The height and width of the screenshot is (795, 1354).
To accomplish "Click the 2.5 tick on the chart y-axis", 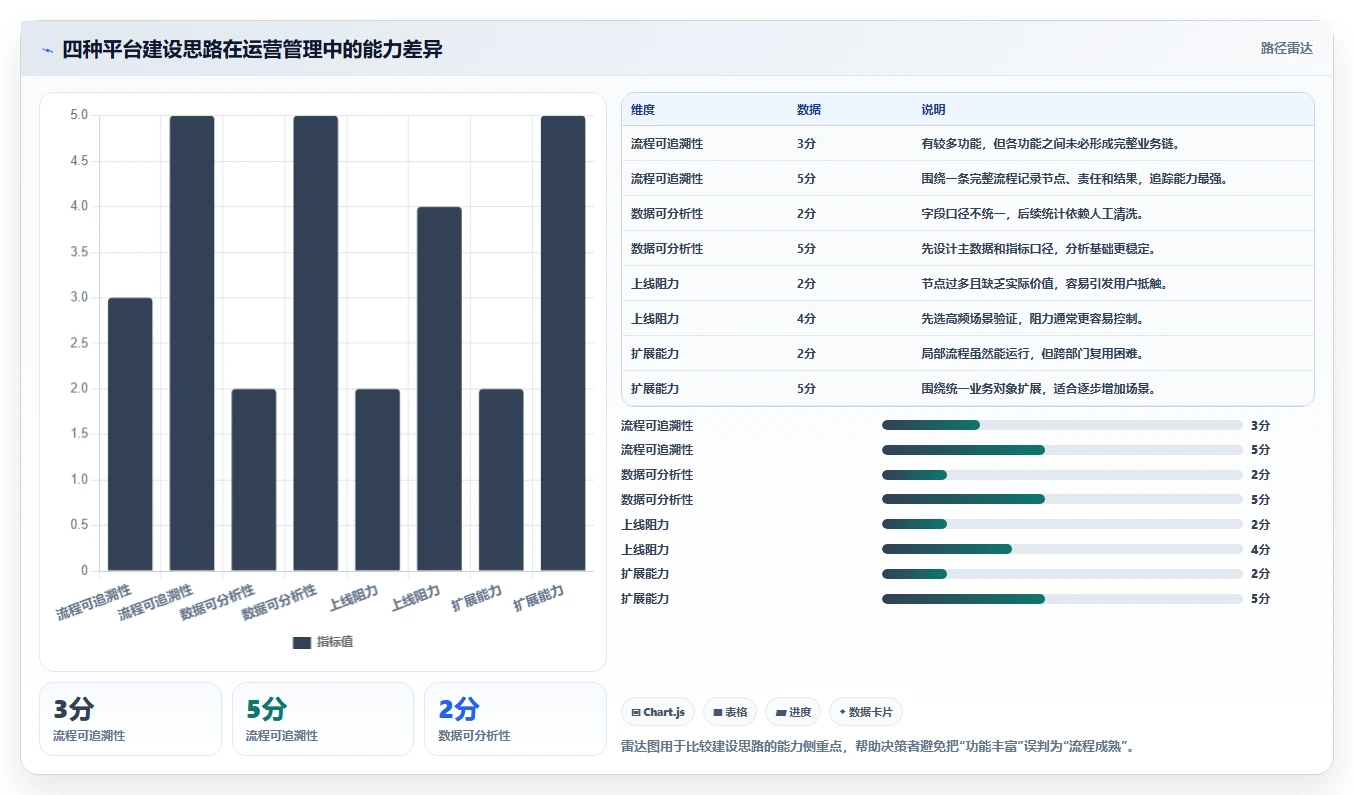I will (x=78, y=343).
